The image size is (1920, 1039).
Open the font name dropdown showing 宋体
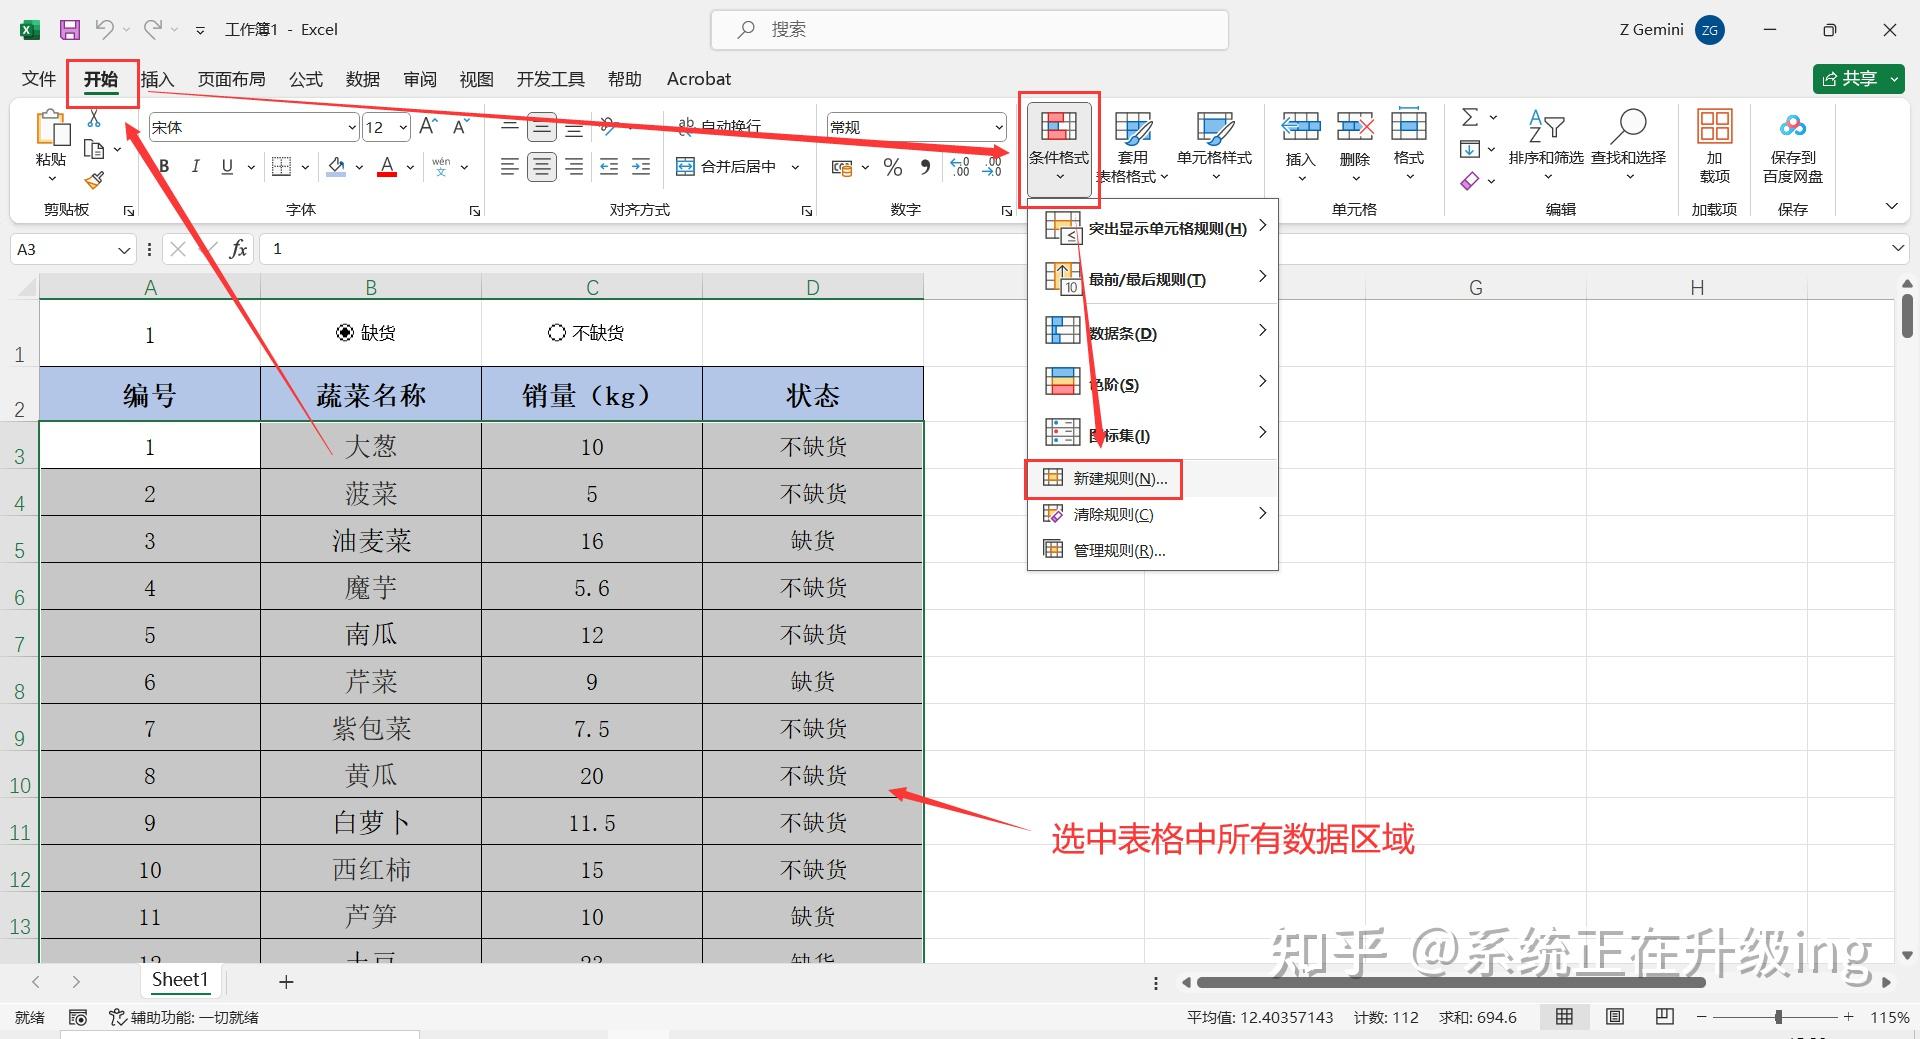click(350, 127)
